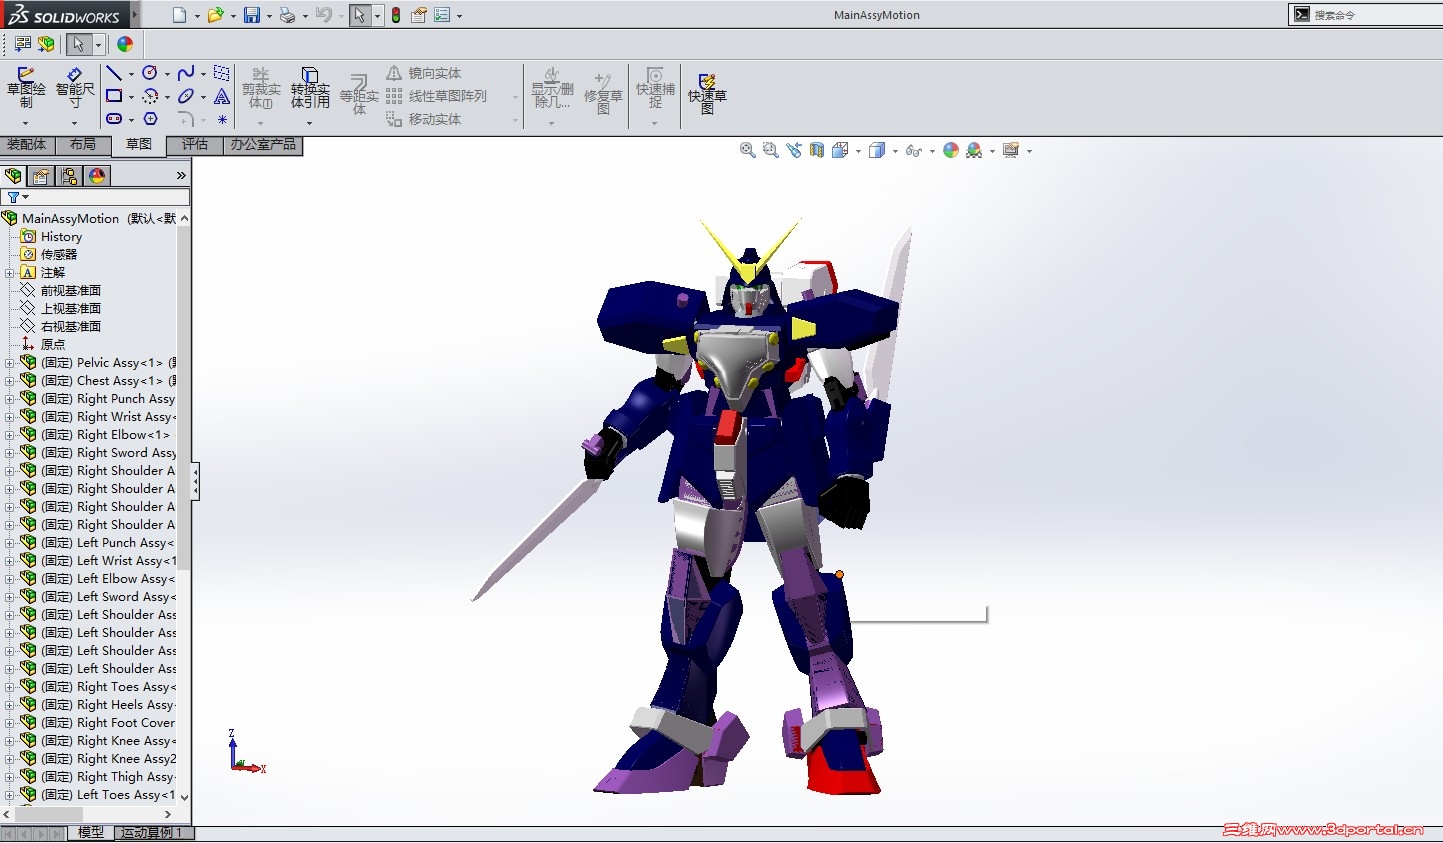Expand the Pelvic Assy<1> tree node
Image resolution: width=1443 pixels, height=843 pixels.
pyautogui.click(x=10, y=363)
